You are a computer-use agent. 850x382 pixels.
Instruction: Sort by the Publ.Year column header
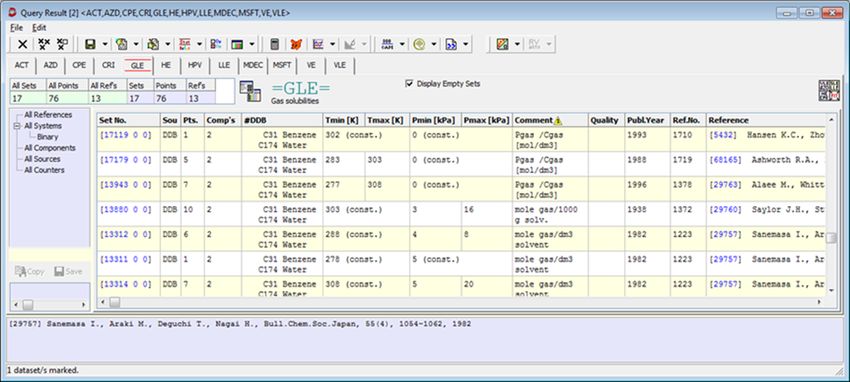(647, 120)
